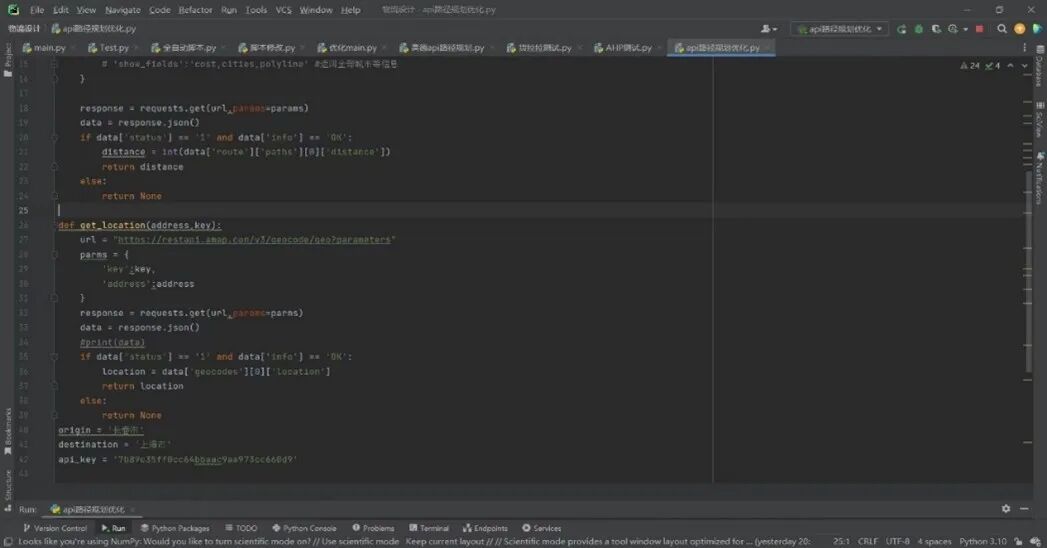This screenshot has width=1047, height=548.
Task: Hide the Run panel with minus icon
Action: click(1024, 509)
